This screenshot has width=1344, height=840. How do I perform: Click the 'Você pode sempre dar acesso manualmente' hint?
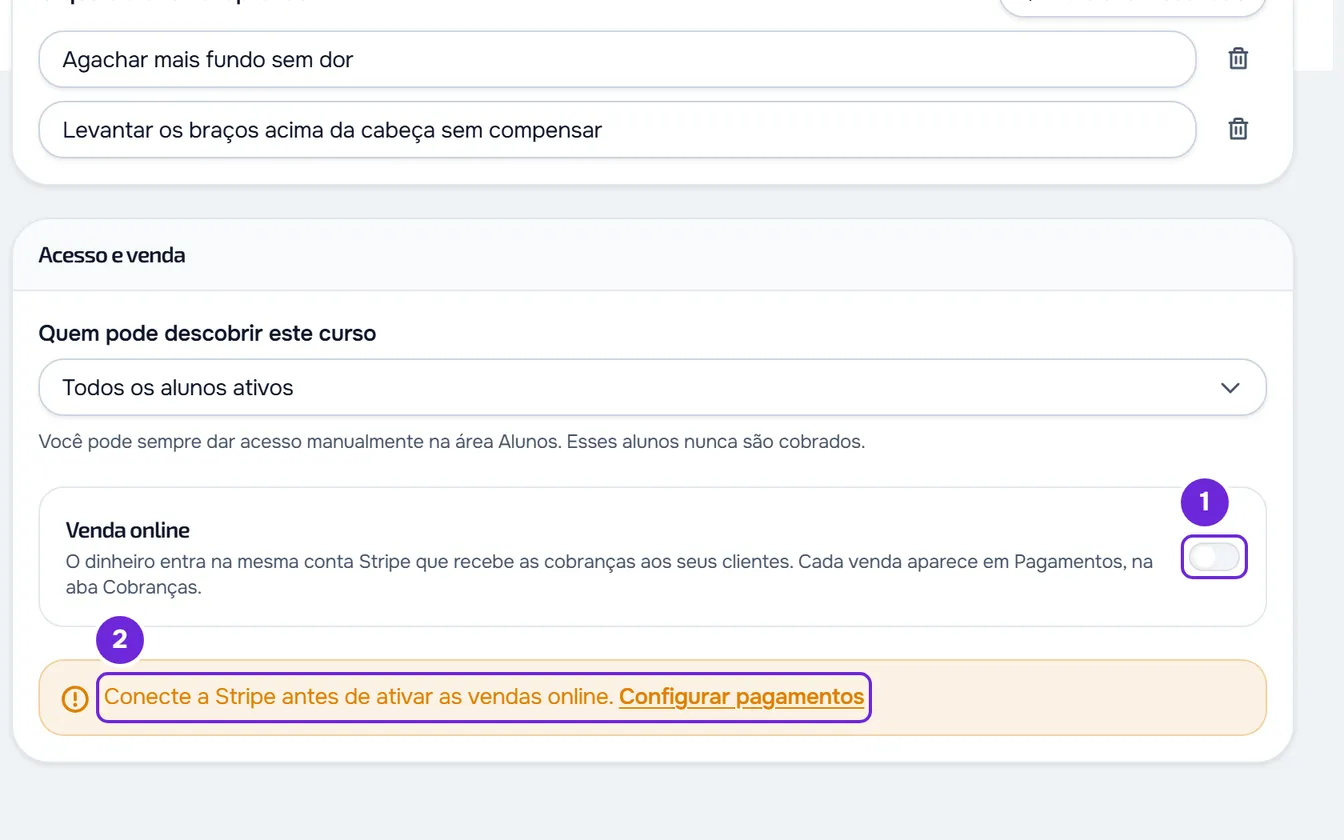pos(451,441)
